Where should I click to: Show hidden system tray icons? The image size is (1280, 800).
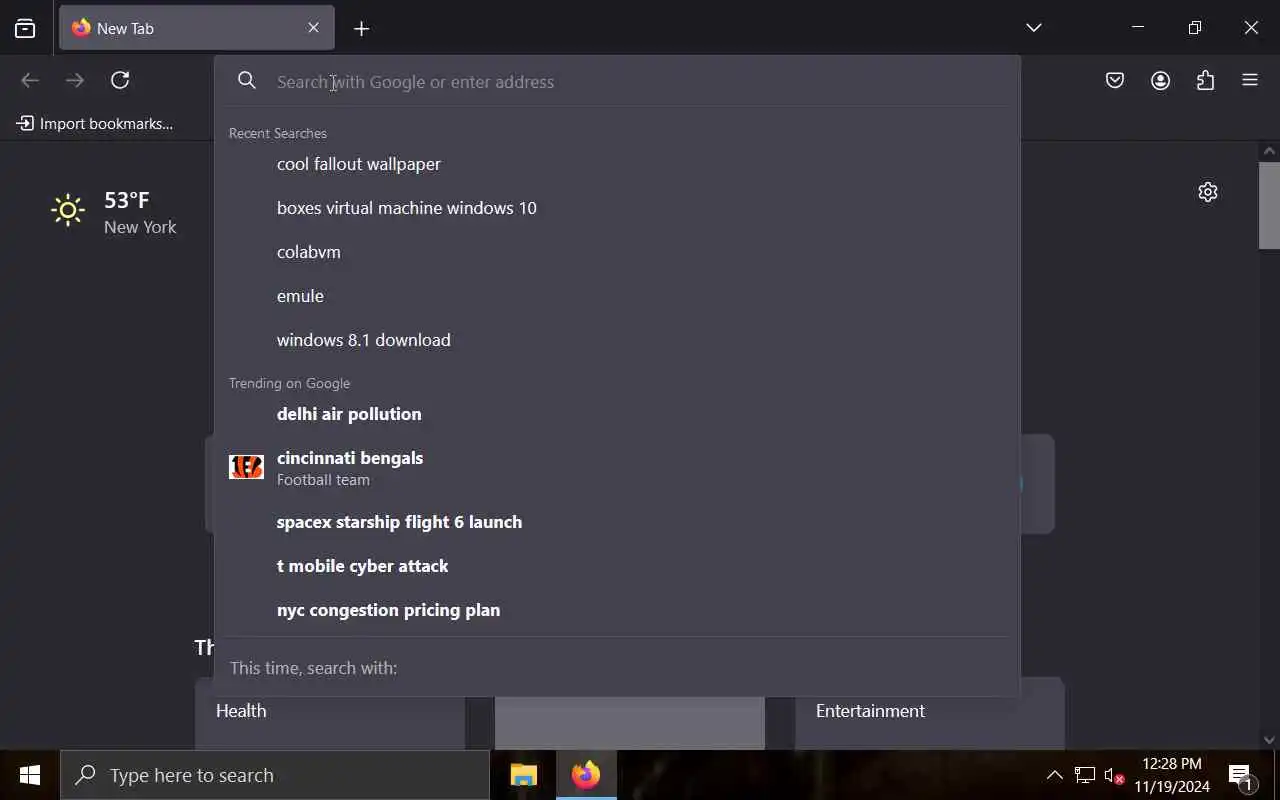click(x=1054, y=775)
